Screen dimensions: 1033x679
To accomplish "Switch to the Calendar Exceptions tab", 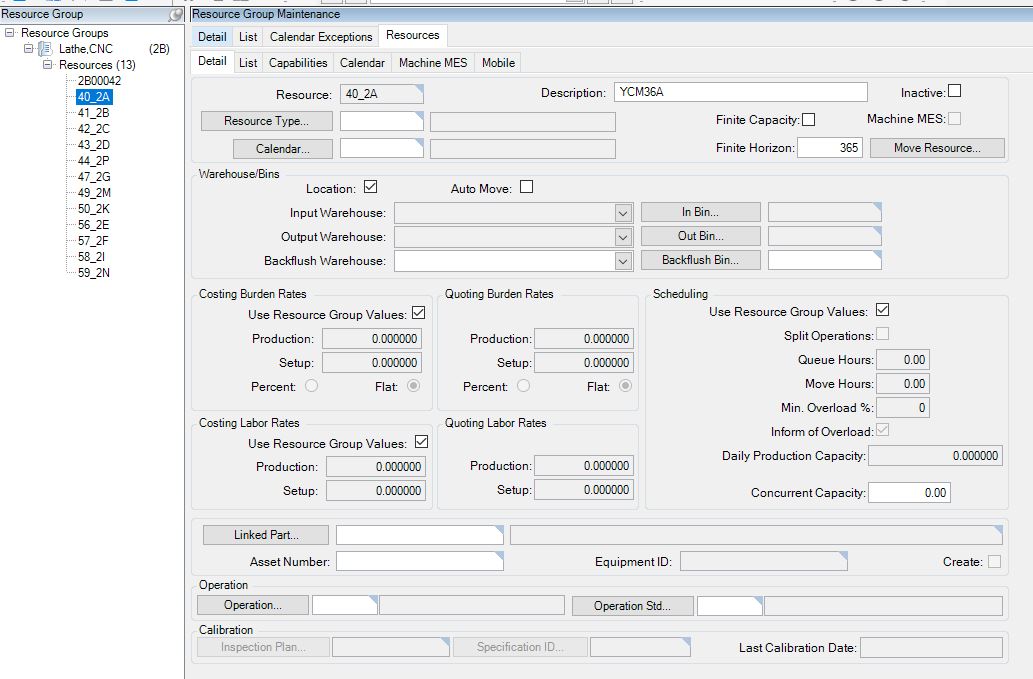I will [x=321, y=37].
